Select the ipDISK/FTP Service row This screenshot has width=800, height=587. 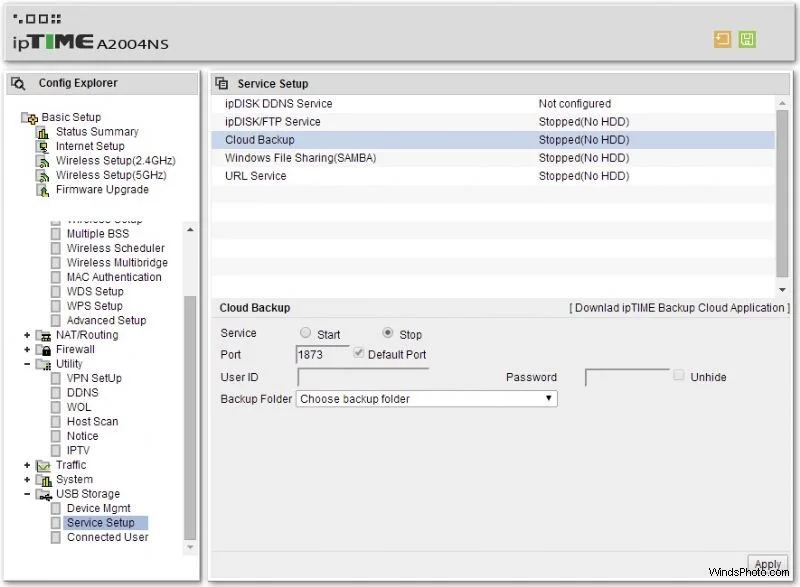(493, 122)
